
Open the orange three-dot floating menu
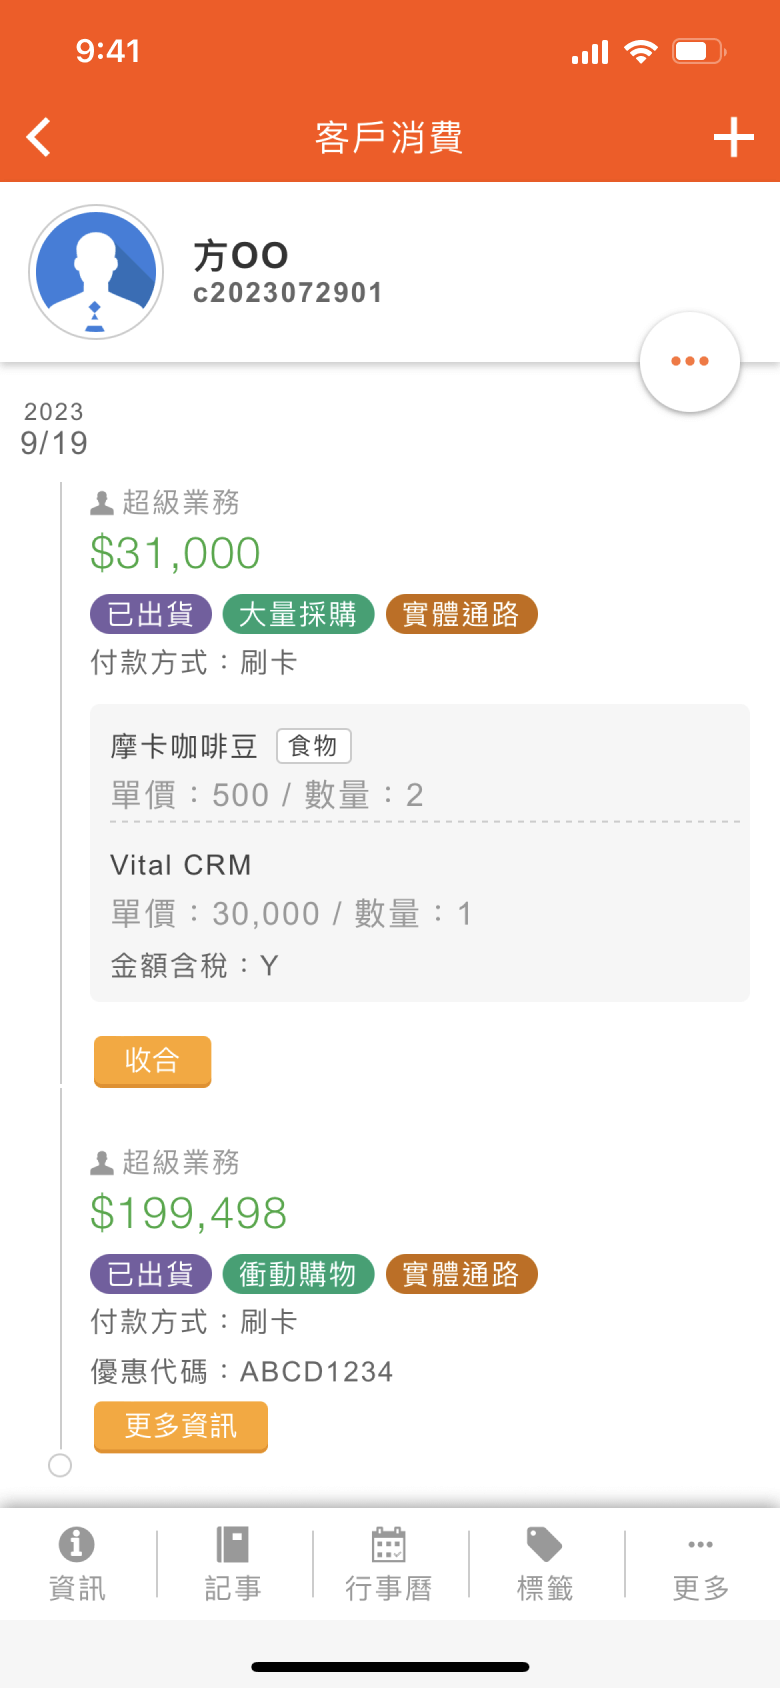tap(690, 361)
